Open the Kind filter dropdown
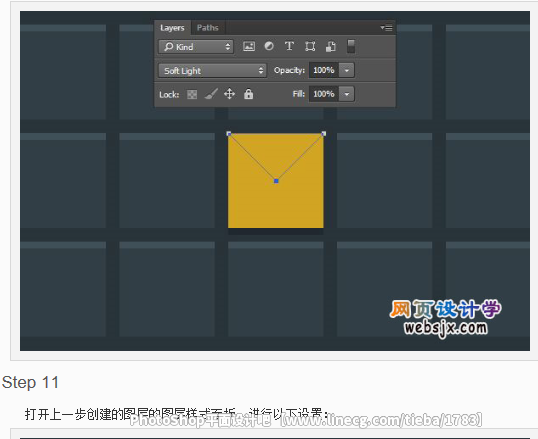Viewport: 538px width, 439px height. click(x=196, y=47)
